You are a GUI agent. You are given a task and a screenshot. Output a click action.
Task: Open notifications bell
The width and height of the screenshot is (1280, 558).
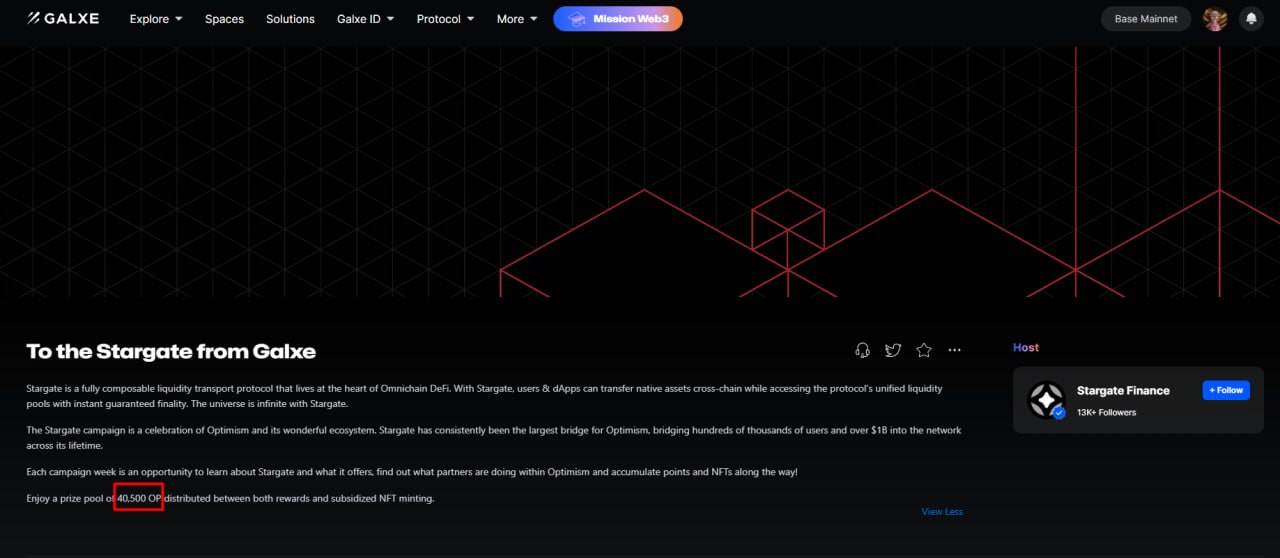click(1251, 19)
